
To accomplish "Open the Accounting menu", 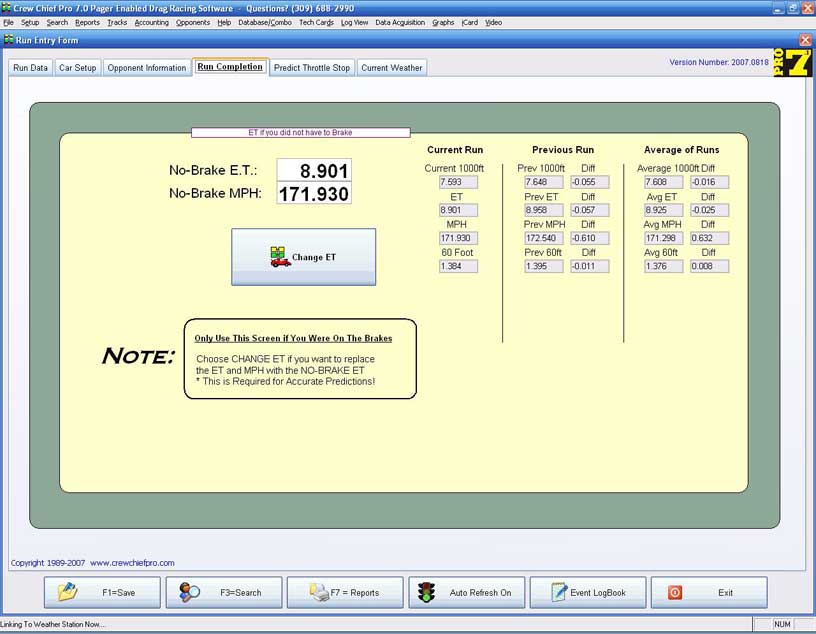I will click(x=151, y=22).
